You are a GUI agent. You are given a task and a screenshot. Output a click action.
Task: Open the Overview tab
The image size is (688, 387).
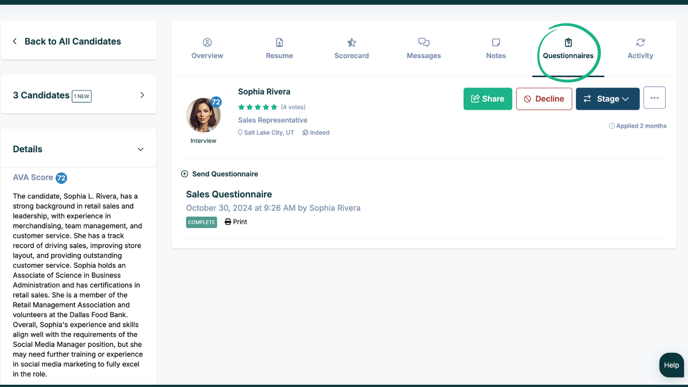tap(207, 49)
